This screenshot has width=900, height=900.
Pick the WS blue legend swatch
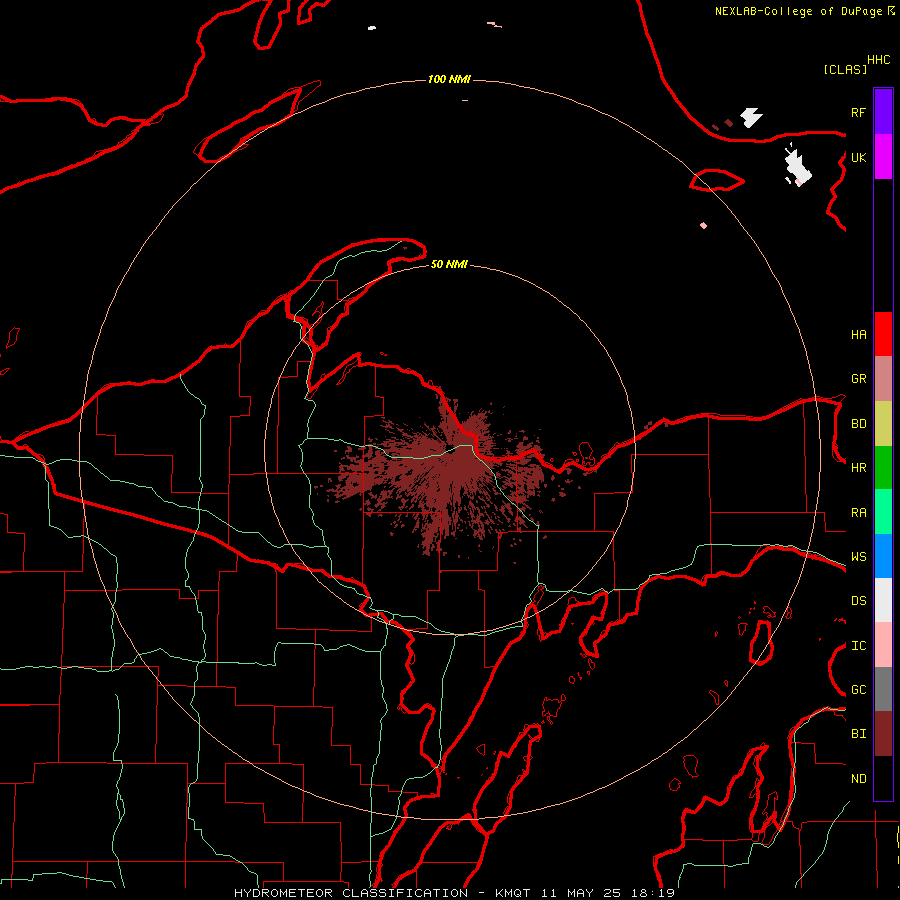click(883, 556)
